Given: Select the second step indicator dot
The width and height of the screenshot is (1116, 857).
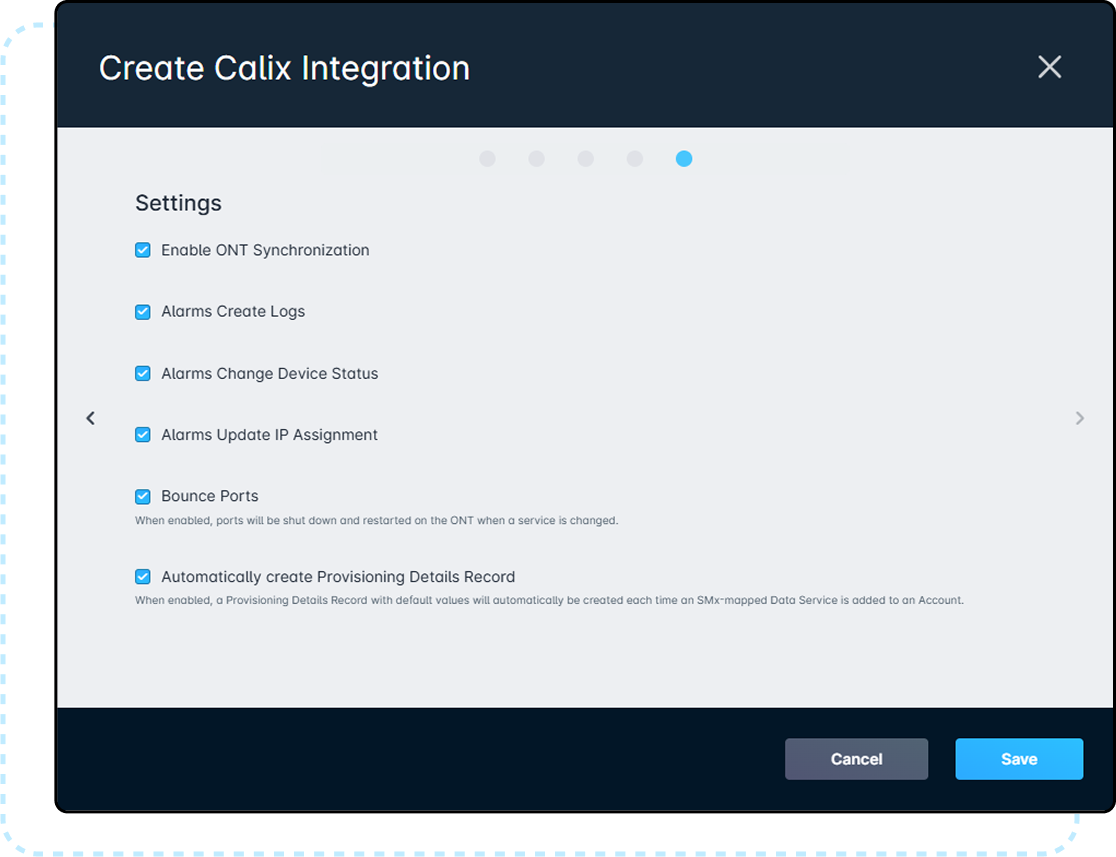Looking at the screenshot, I should point(537,159).
